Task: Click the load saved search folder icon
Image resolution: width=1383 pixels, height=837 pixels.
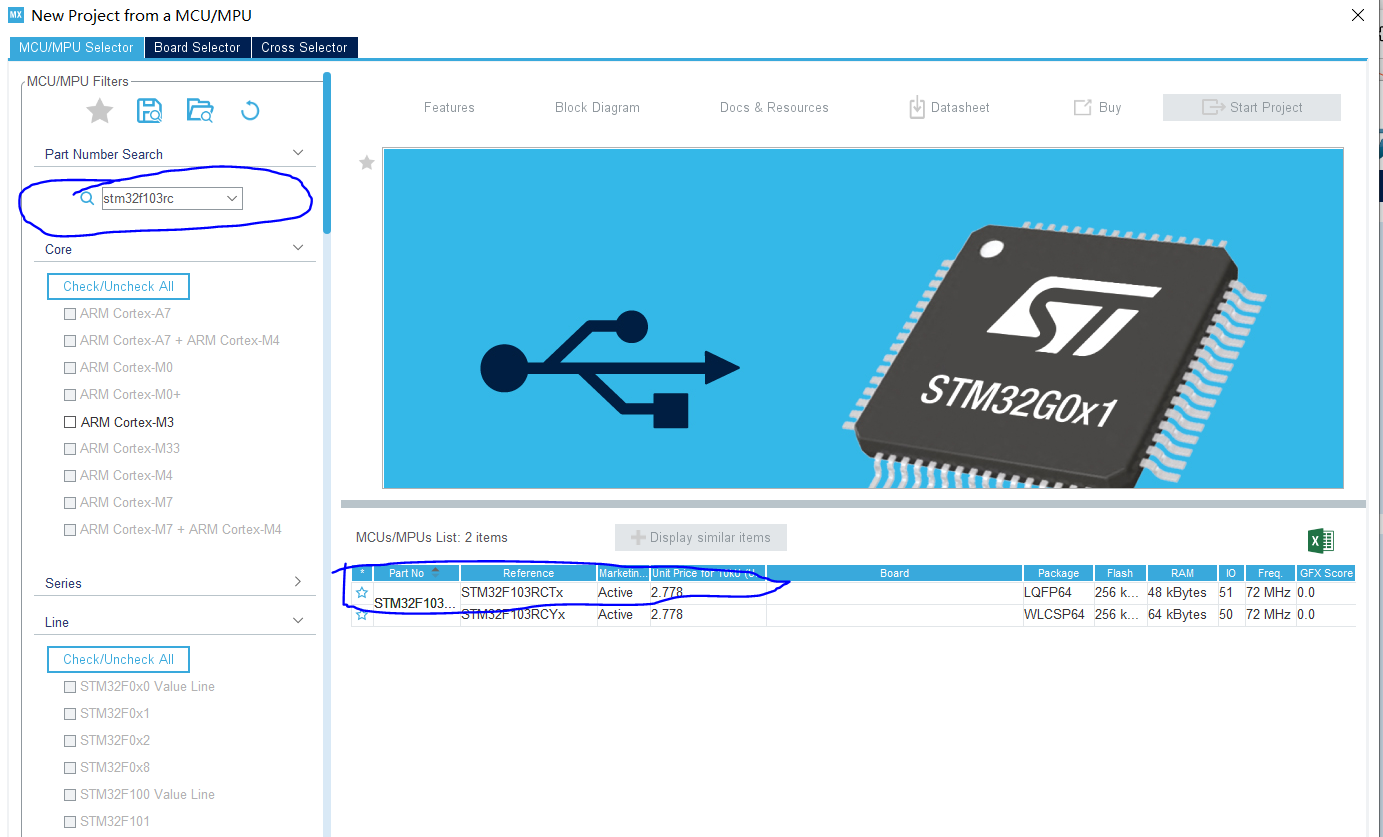Action: (x=200, y=110)
